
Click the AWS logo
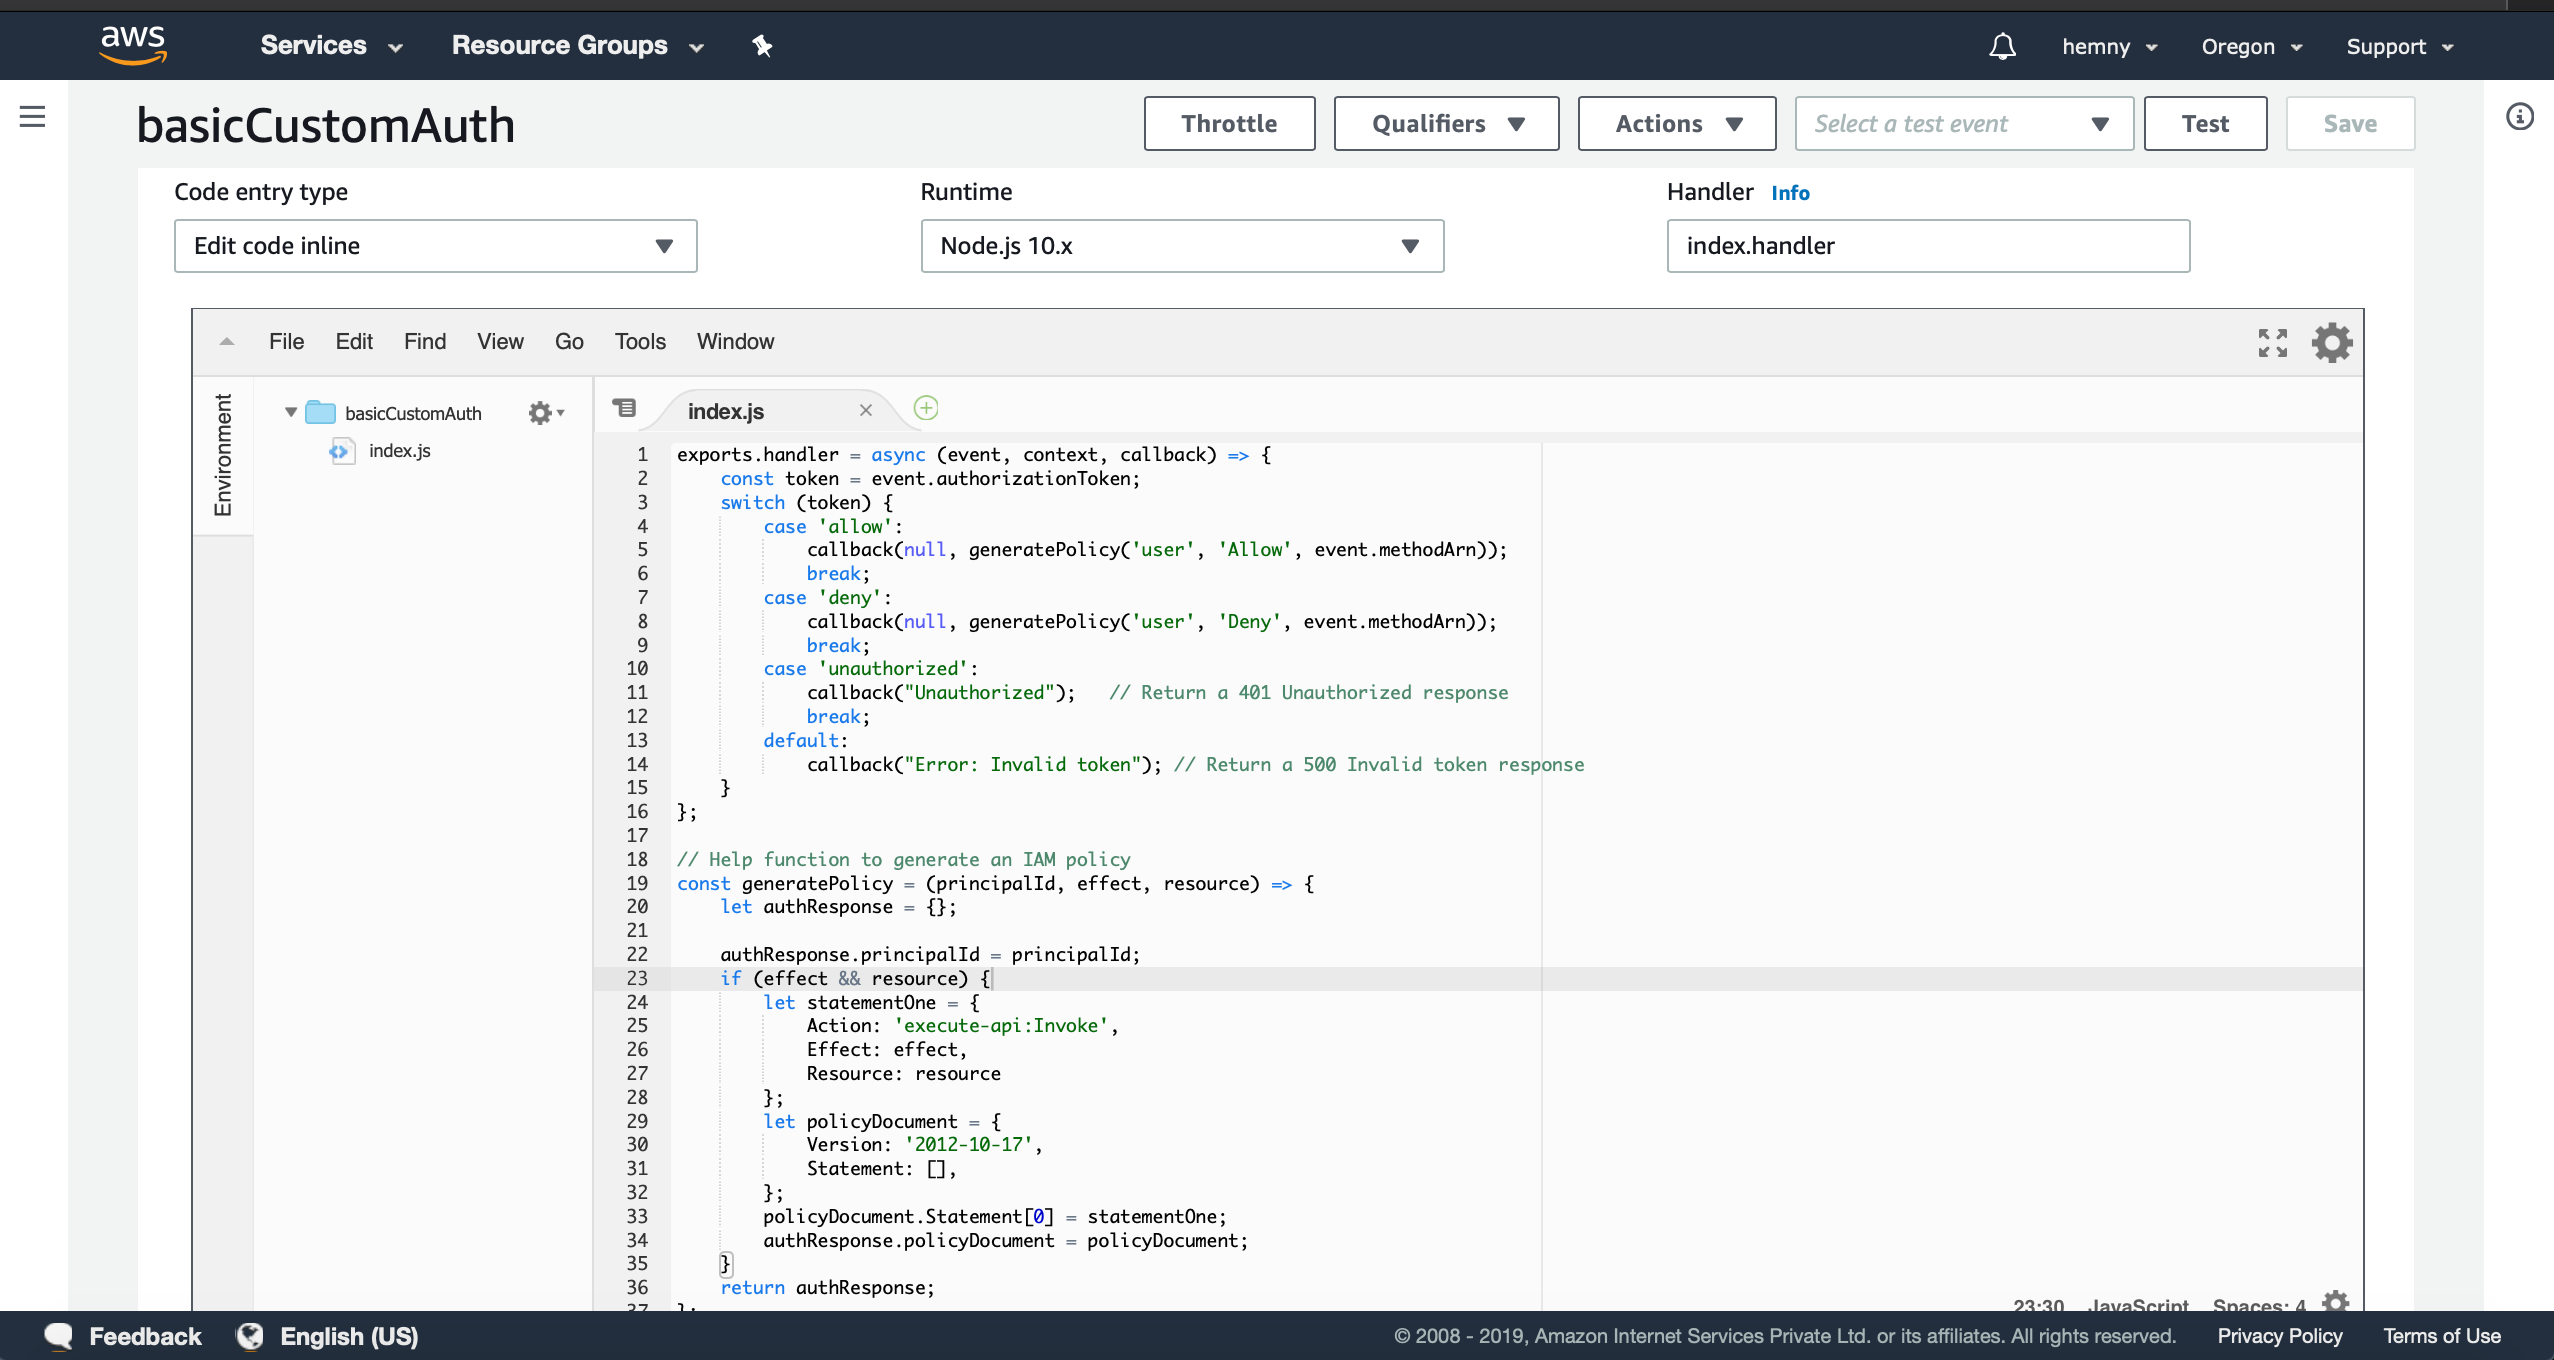tap(134, 44)
